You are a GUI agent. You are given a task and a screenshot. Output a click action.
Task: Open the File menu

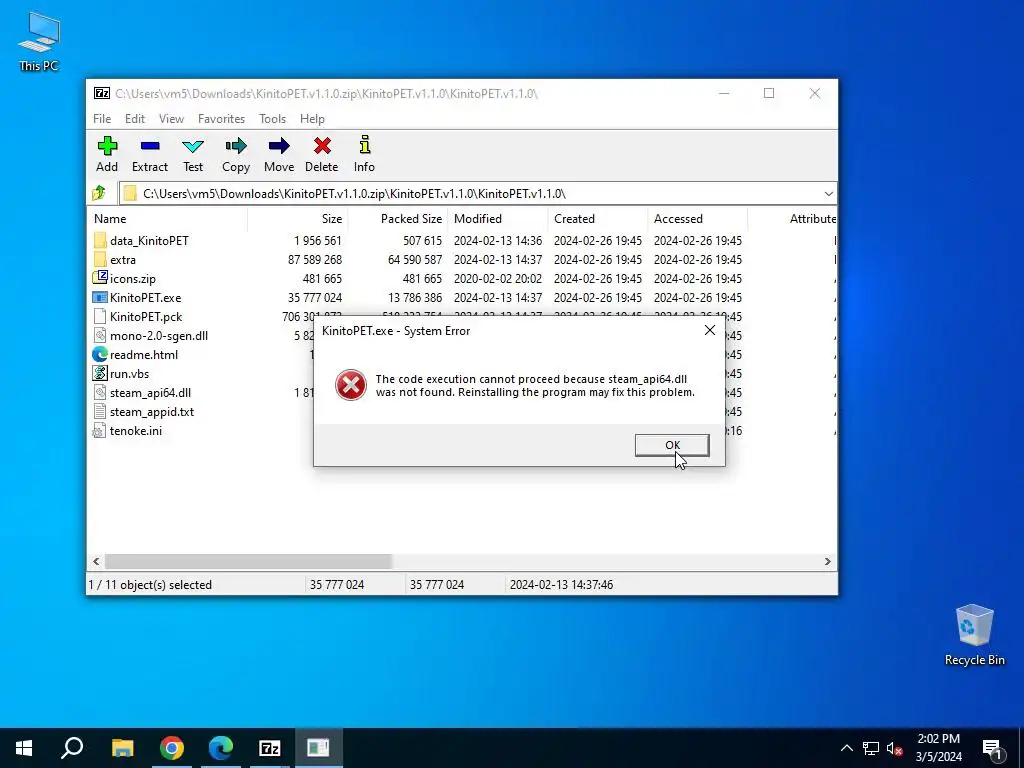102,119
